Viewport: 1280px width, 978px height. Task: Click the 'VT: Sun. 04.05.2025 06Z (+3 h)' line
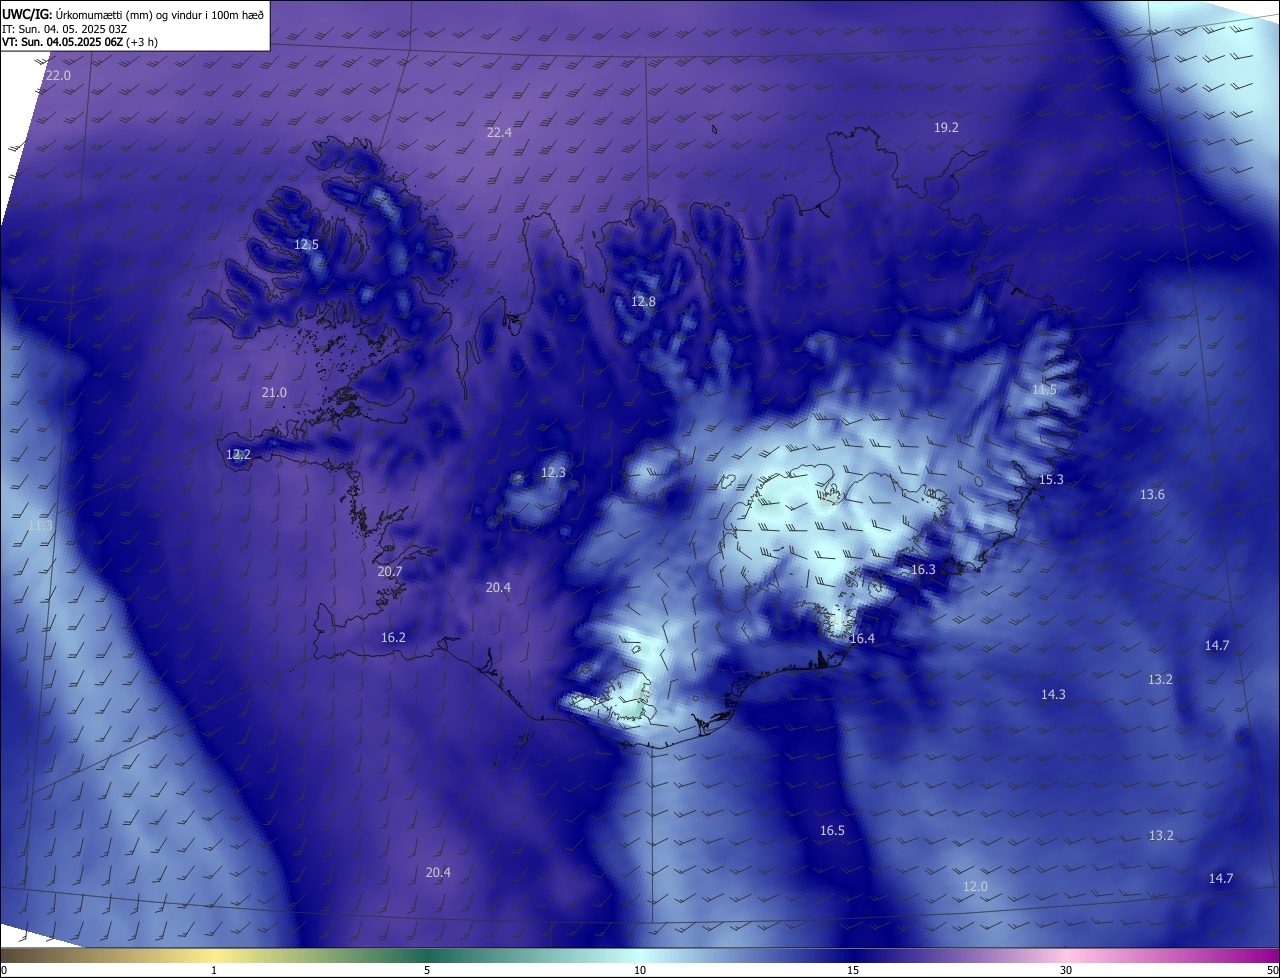(x=80, y=42)
